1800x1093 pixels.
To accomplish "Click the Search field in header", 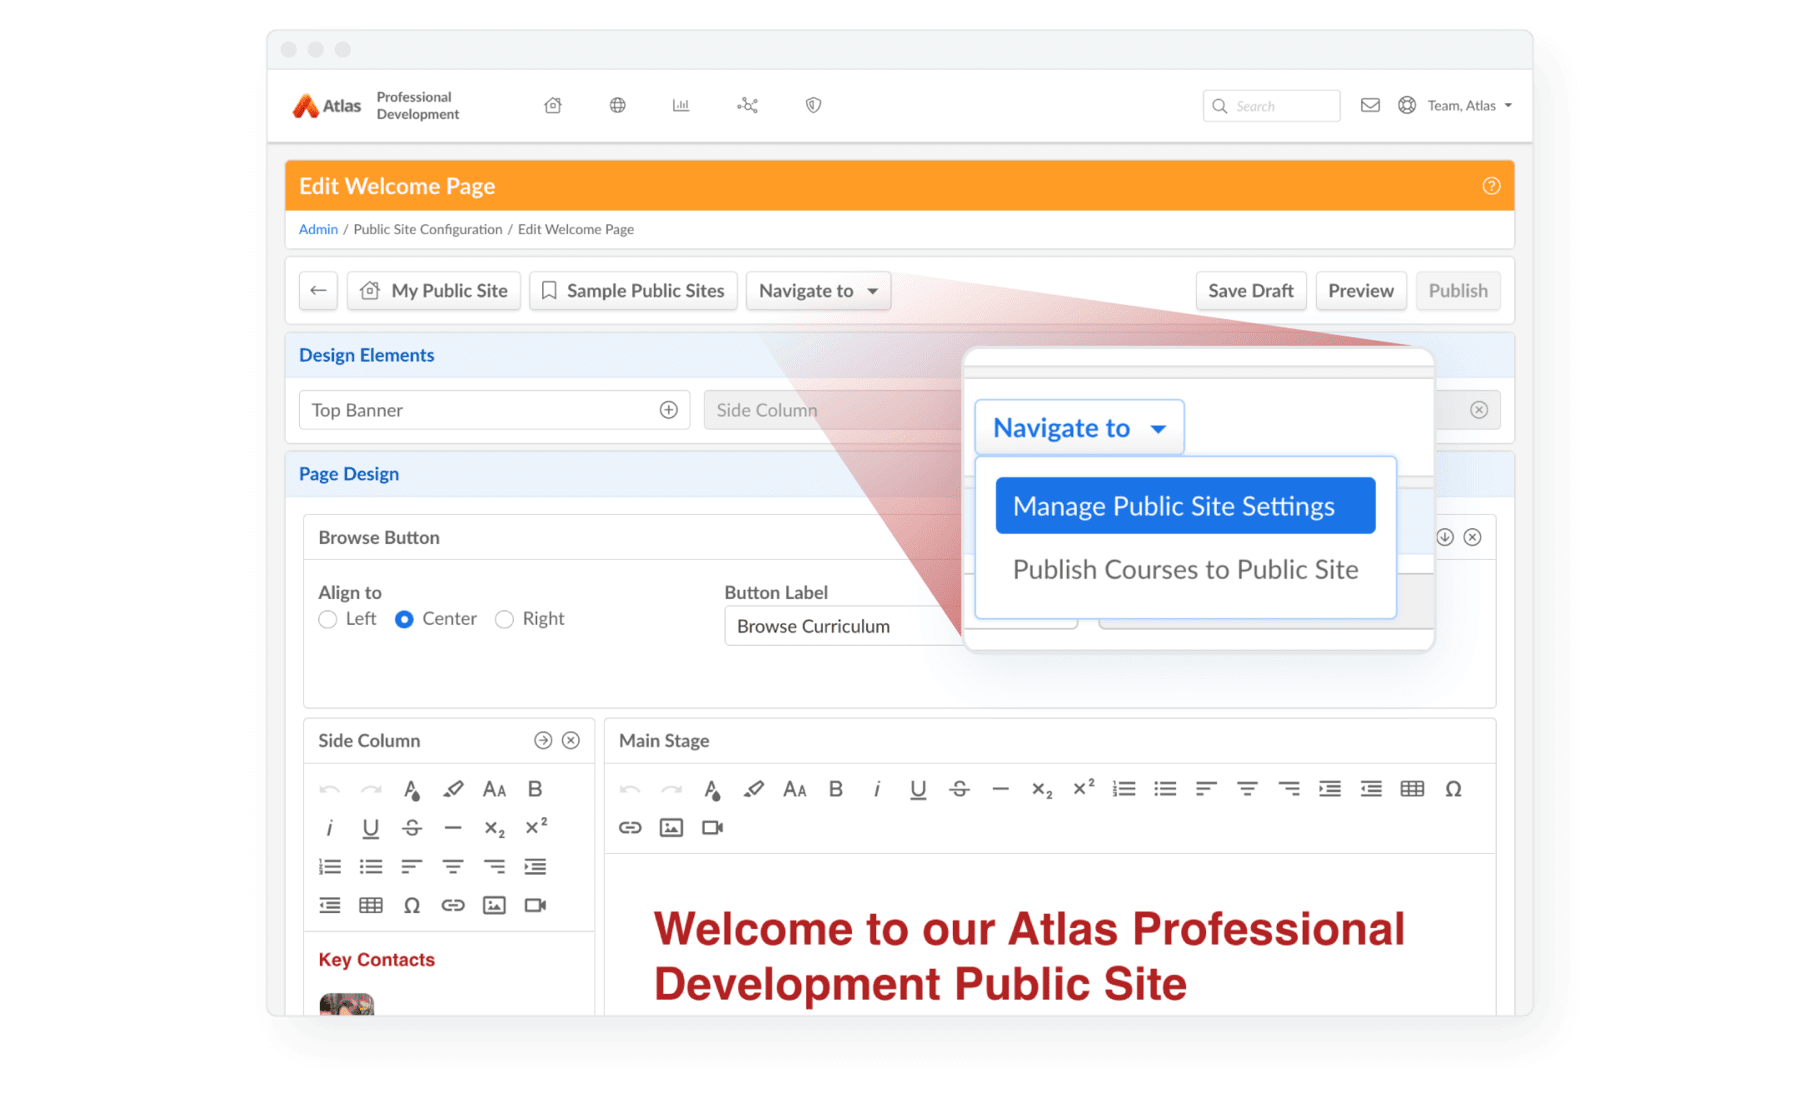I will point(1271,105).
